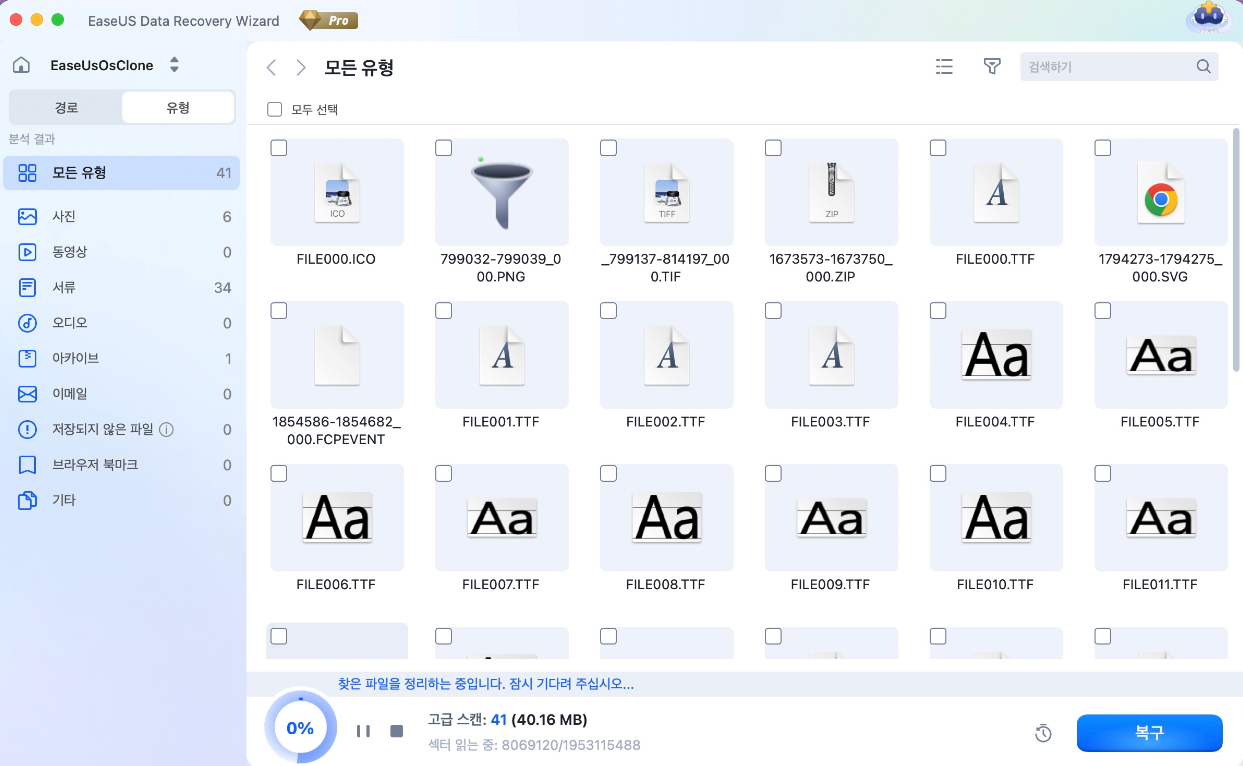Switch to the 경로 tab
1243x766 pixels.
66,108
